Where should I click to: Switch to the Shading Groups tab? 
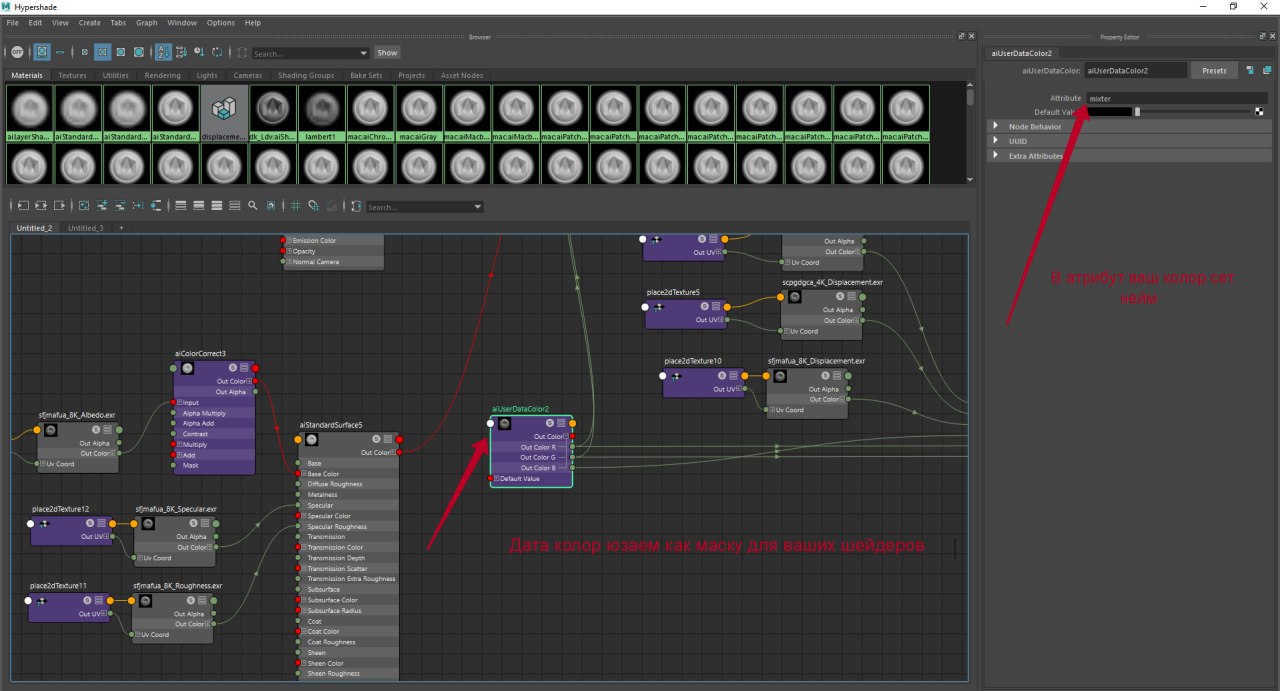pyautogui.click(x=306, y=75)
